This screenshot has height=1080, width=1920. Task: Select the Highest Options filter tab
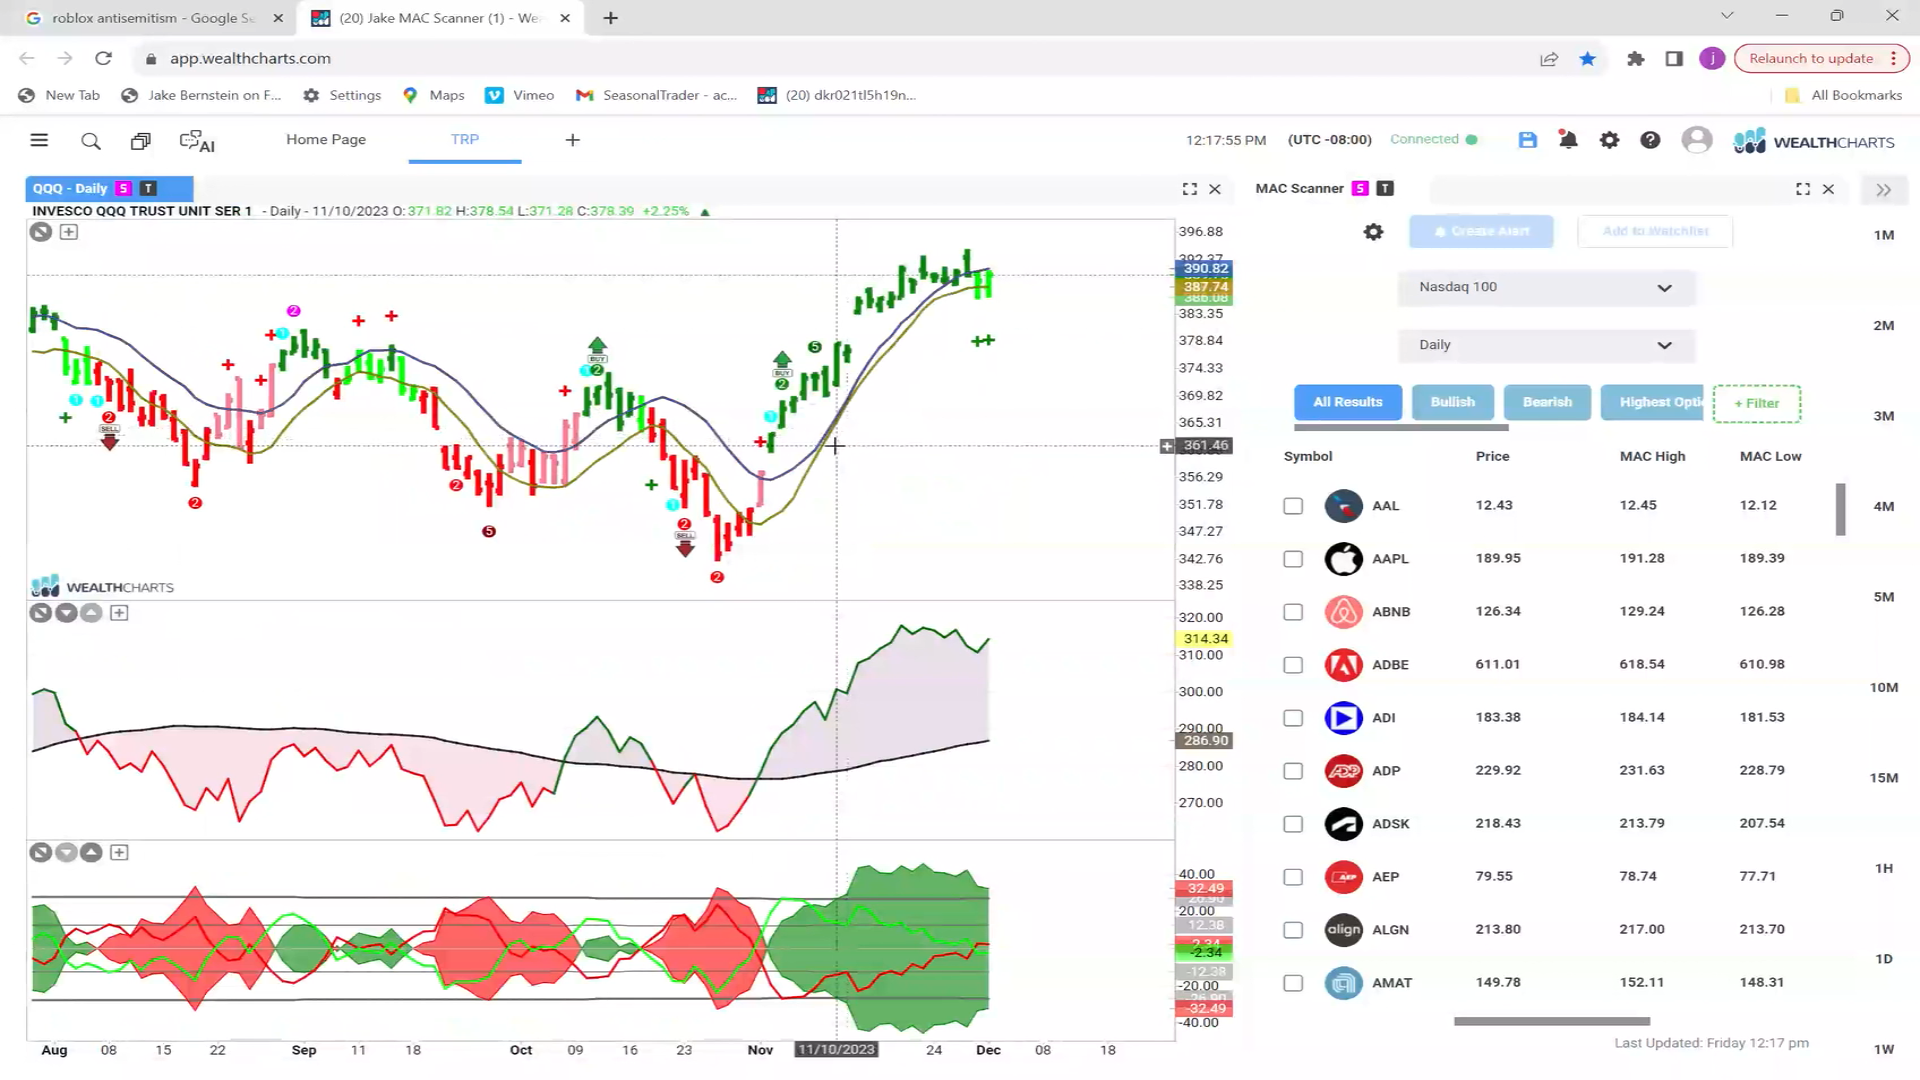click(1652, 402)
